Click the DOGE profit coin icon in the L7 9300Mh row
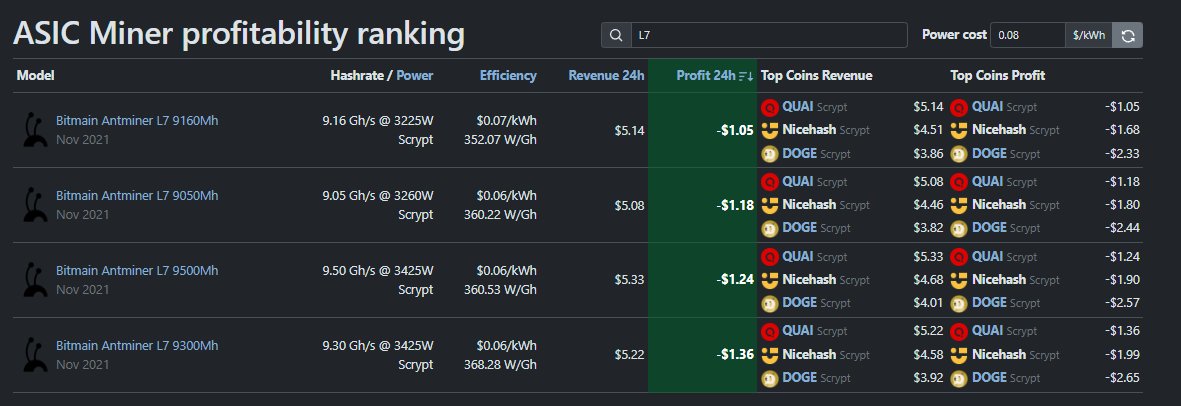The image size is (1181, 406). pyautogui.click(x=959, y=378)
